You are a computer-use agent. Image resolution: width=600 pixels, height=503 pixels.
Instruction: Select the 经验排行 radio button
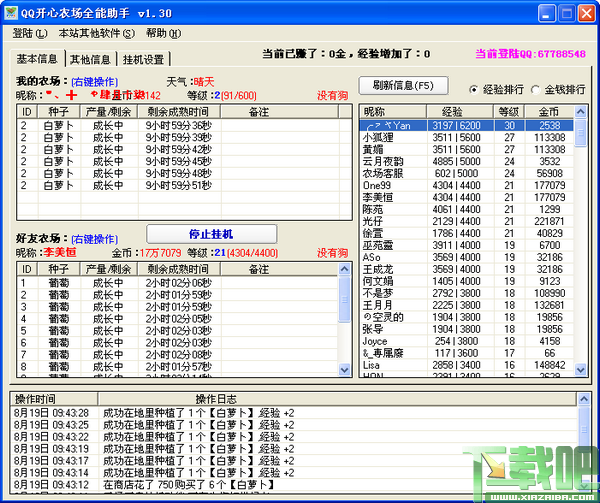click(496, 90)
